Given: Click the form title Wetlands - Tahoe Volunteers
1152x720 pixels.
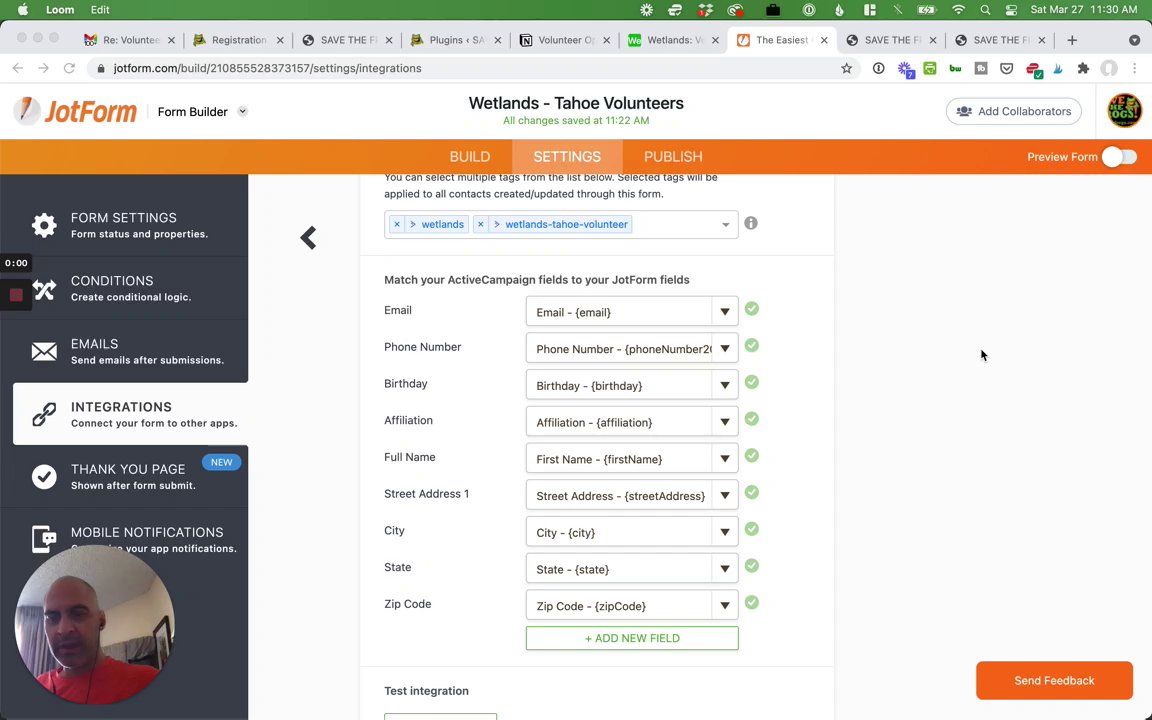Looking at the screenshot, I should click(x=576, y=103).
